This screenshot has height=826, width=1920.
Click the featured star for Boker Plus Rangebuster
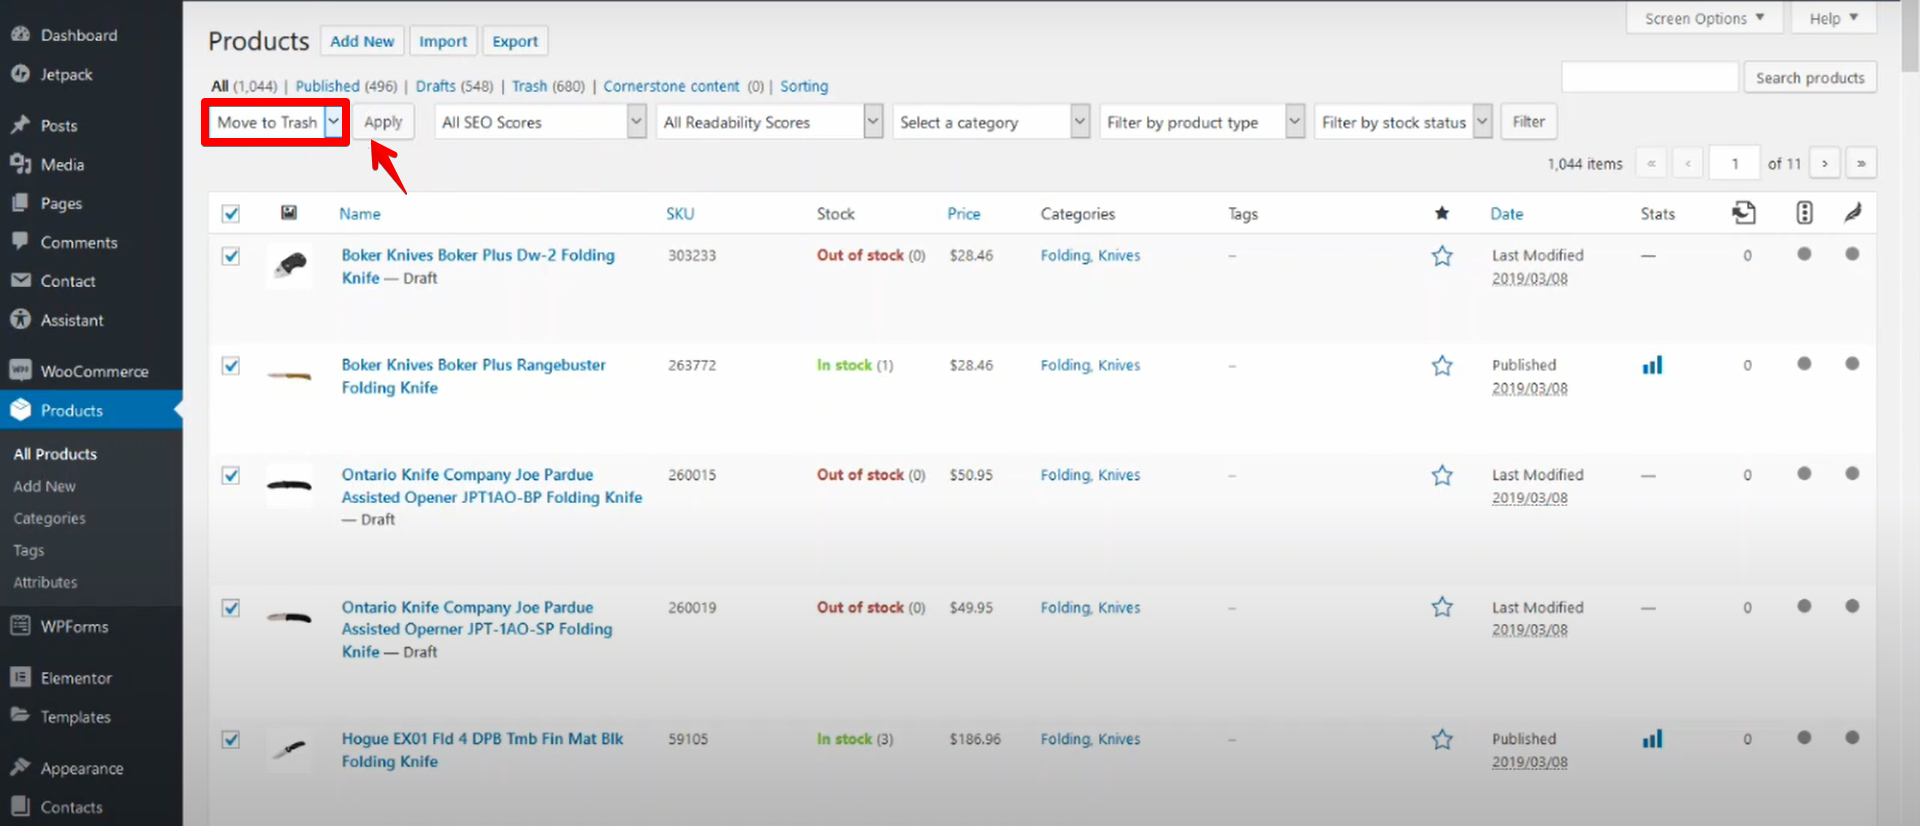click(x=1441, y=366)
